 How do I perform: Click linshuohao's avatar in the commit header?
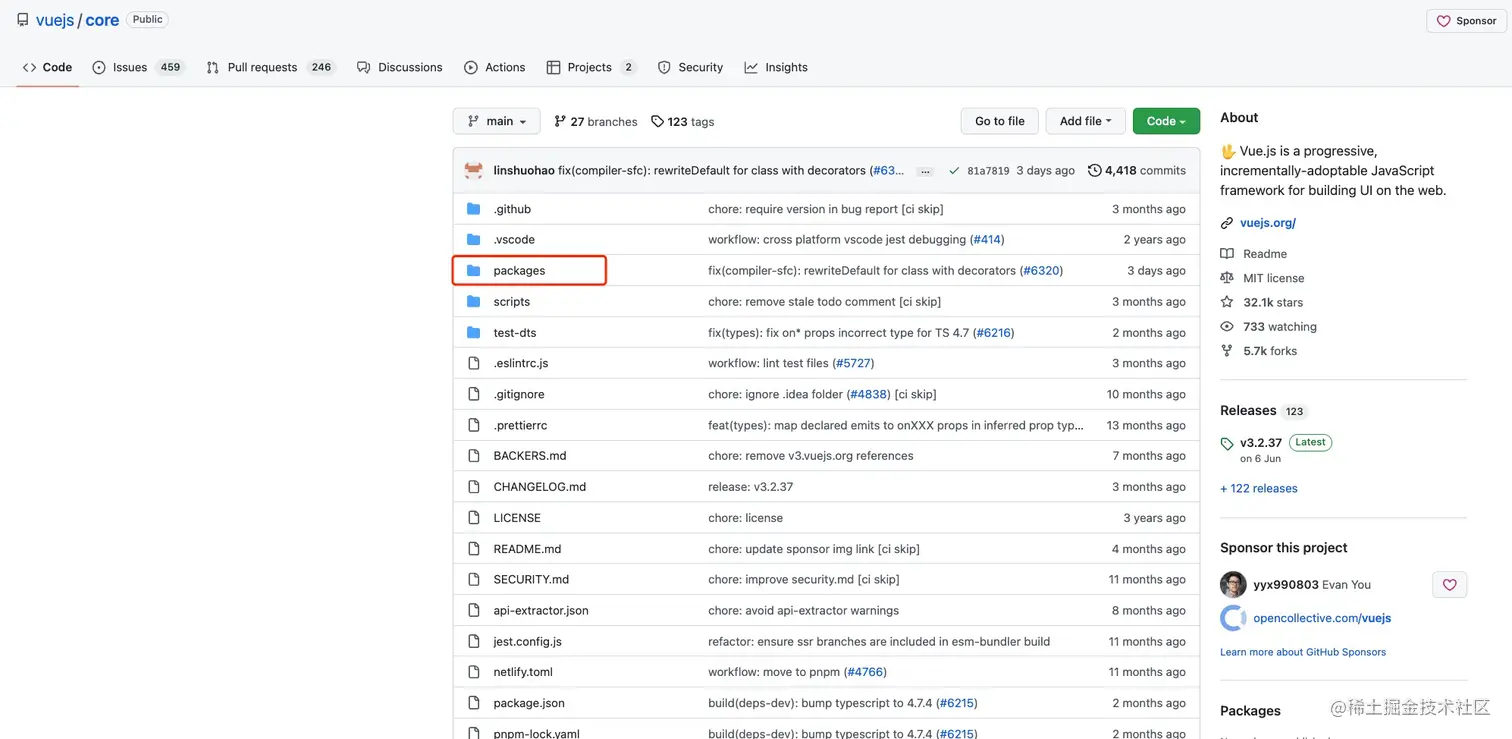click(474, 170)
